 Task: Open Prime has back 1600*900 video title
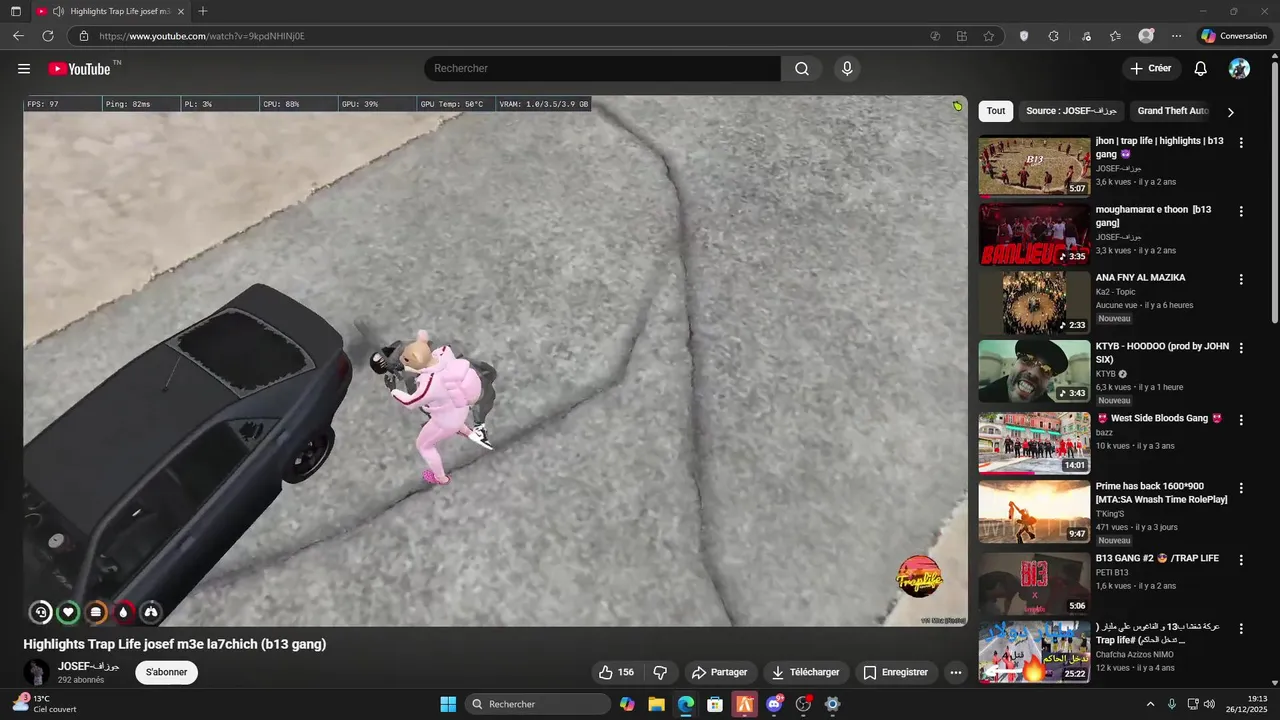tap(1161, 493)
